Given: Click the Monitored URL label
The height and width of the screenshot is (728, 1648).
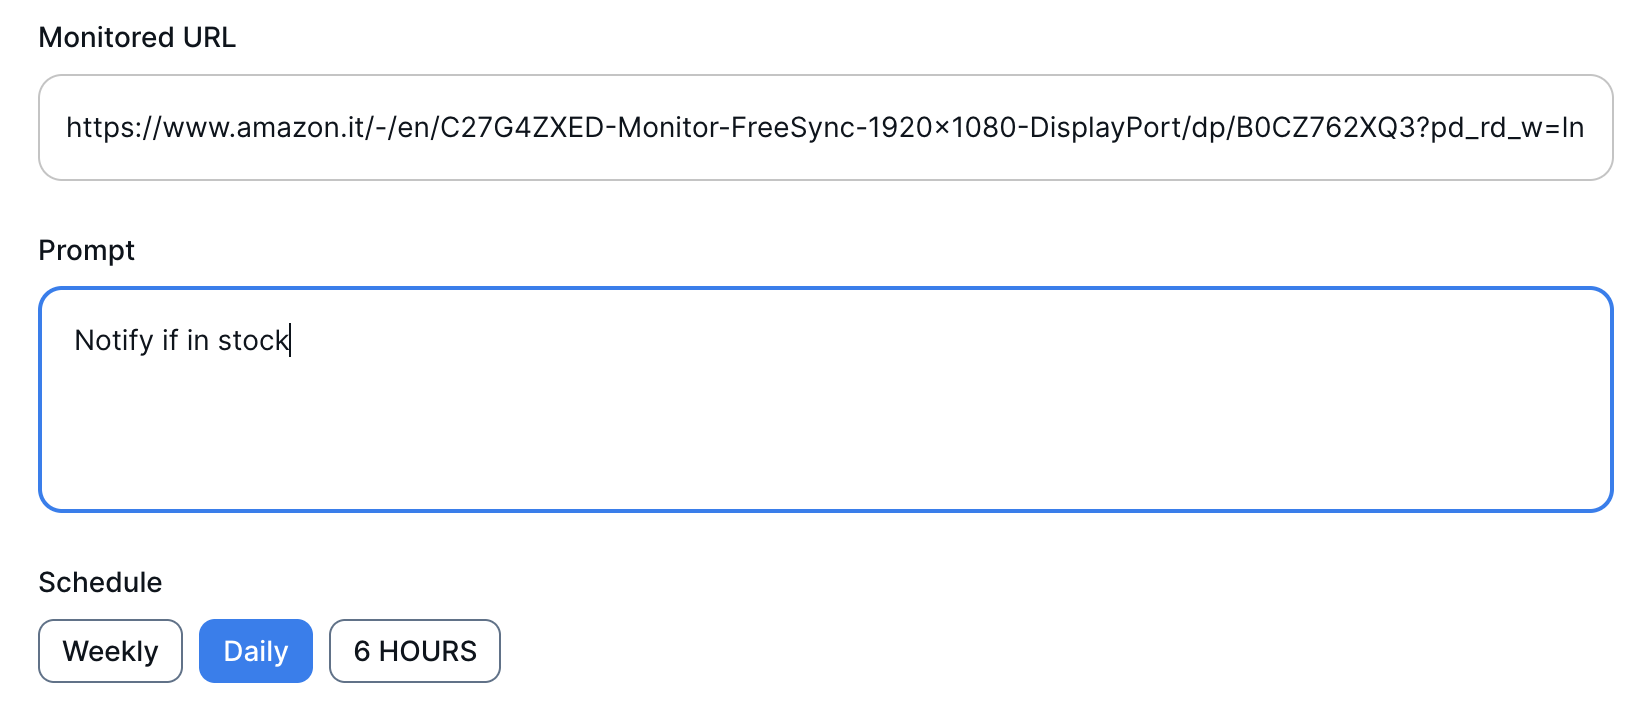Looking at the screenshot, I should click(x=137, y=37).
